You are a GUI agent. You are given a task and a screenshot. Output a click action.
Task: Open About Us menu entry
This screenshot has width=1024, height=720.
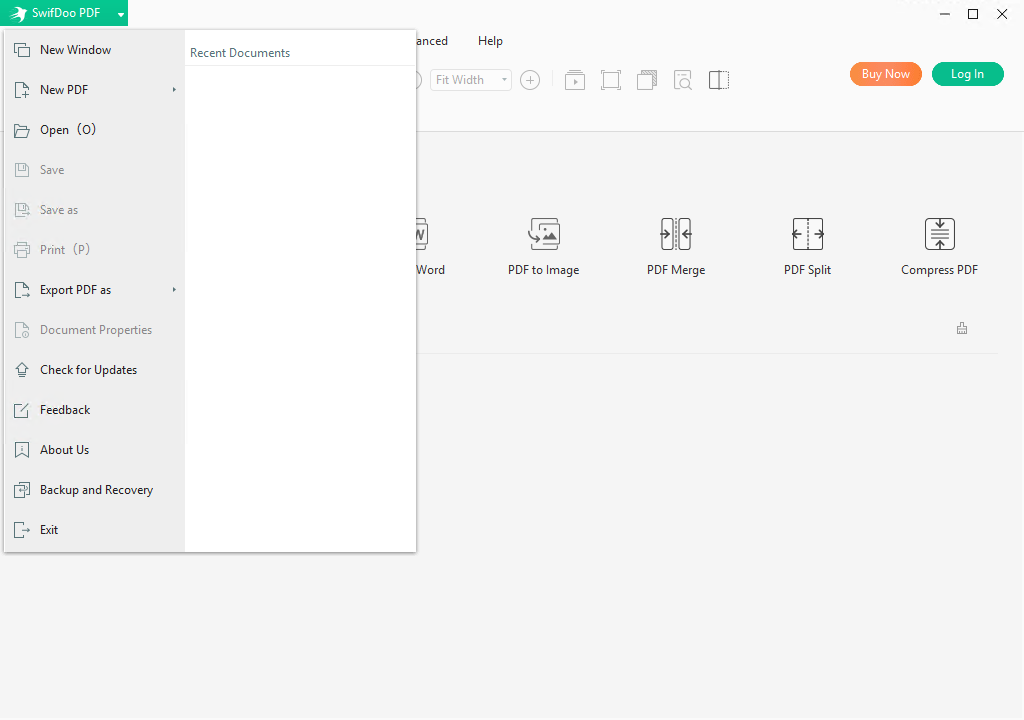pos(93,450)
